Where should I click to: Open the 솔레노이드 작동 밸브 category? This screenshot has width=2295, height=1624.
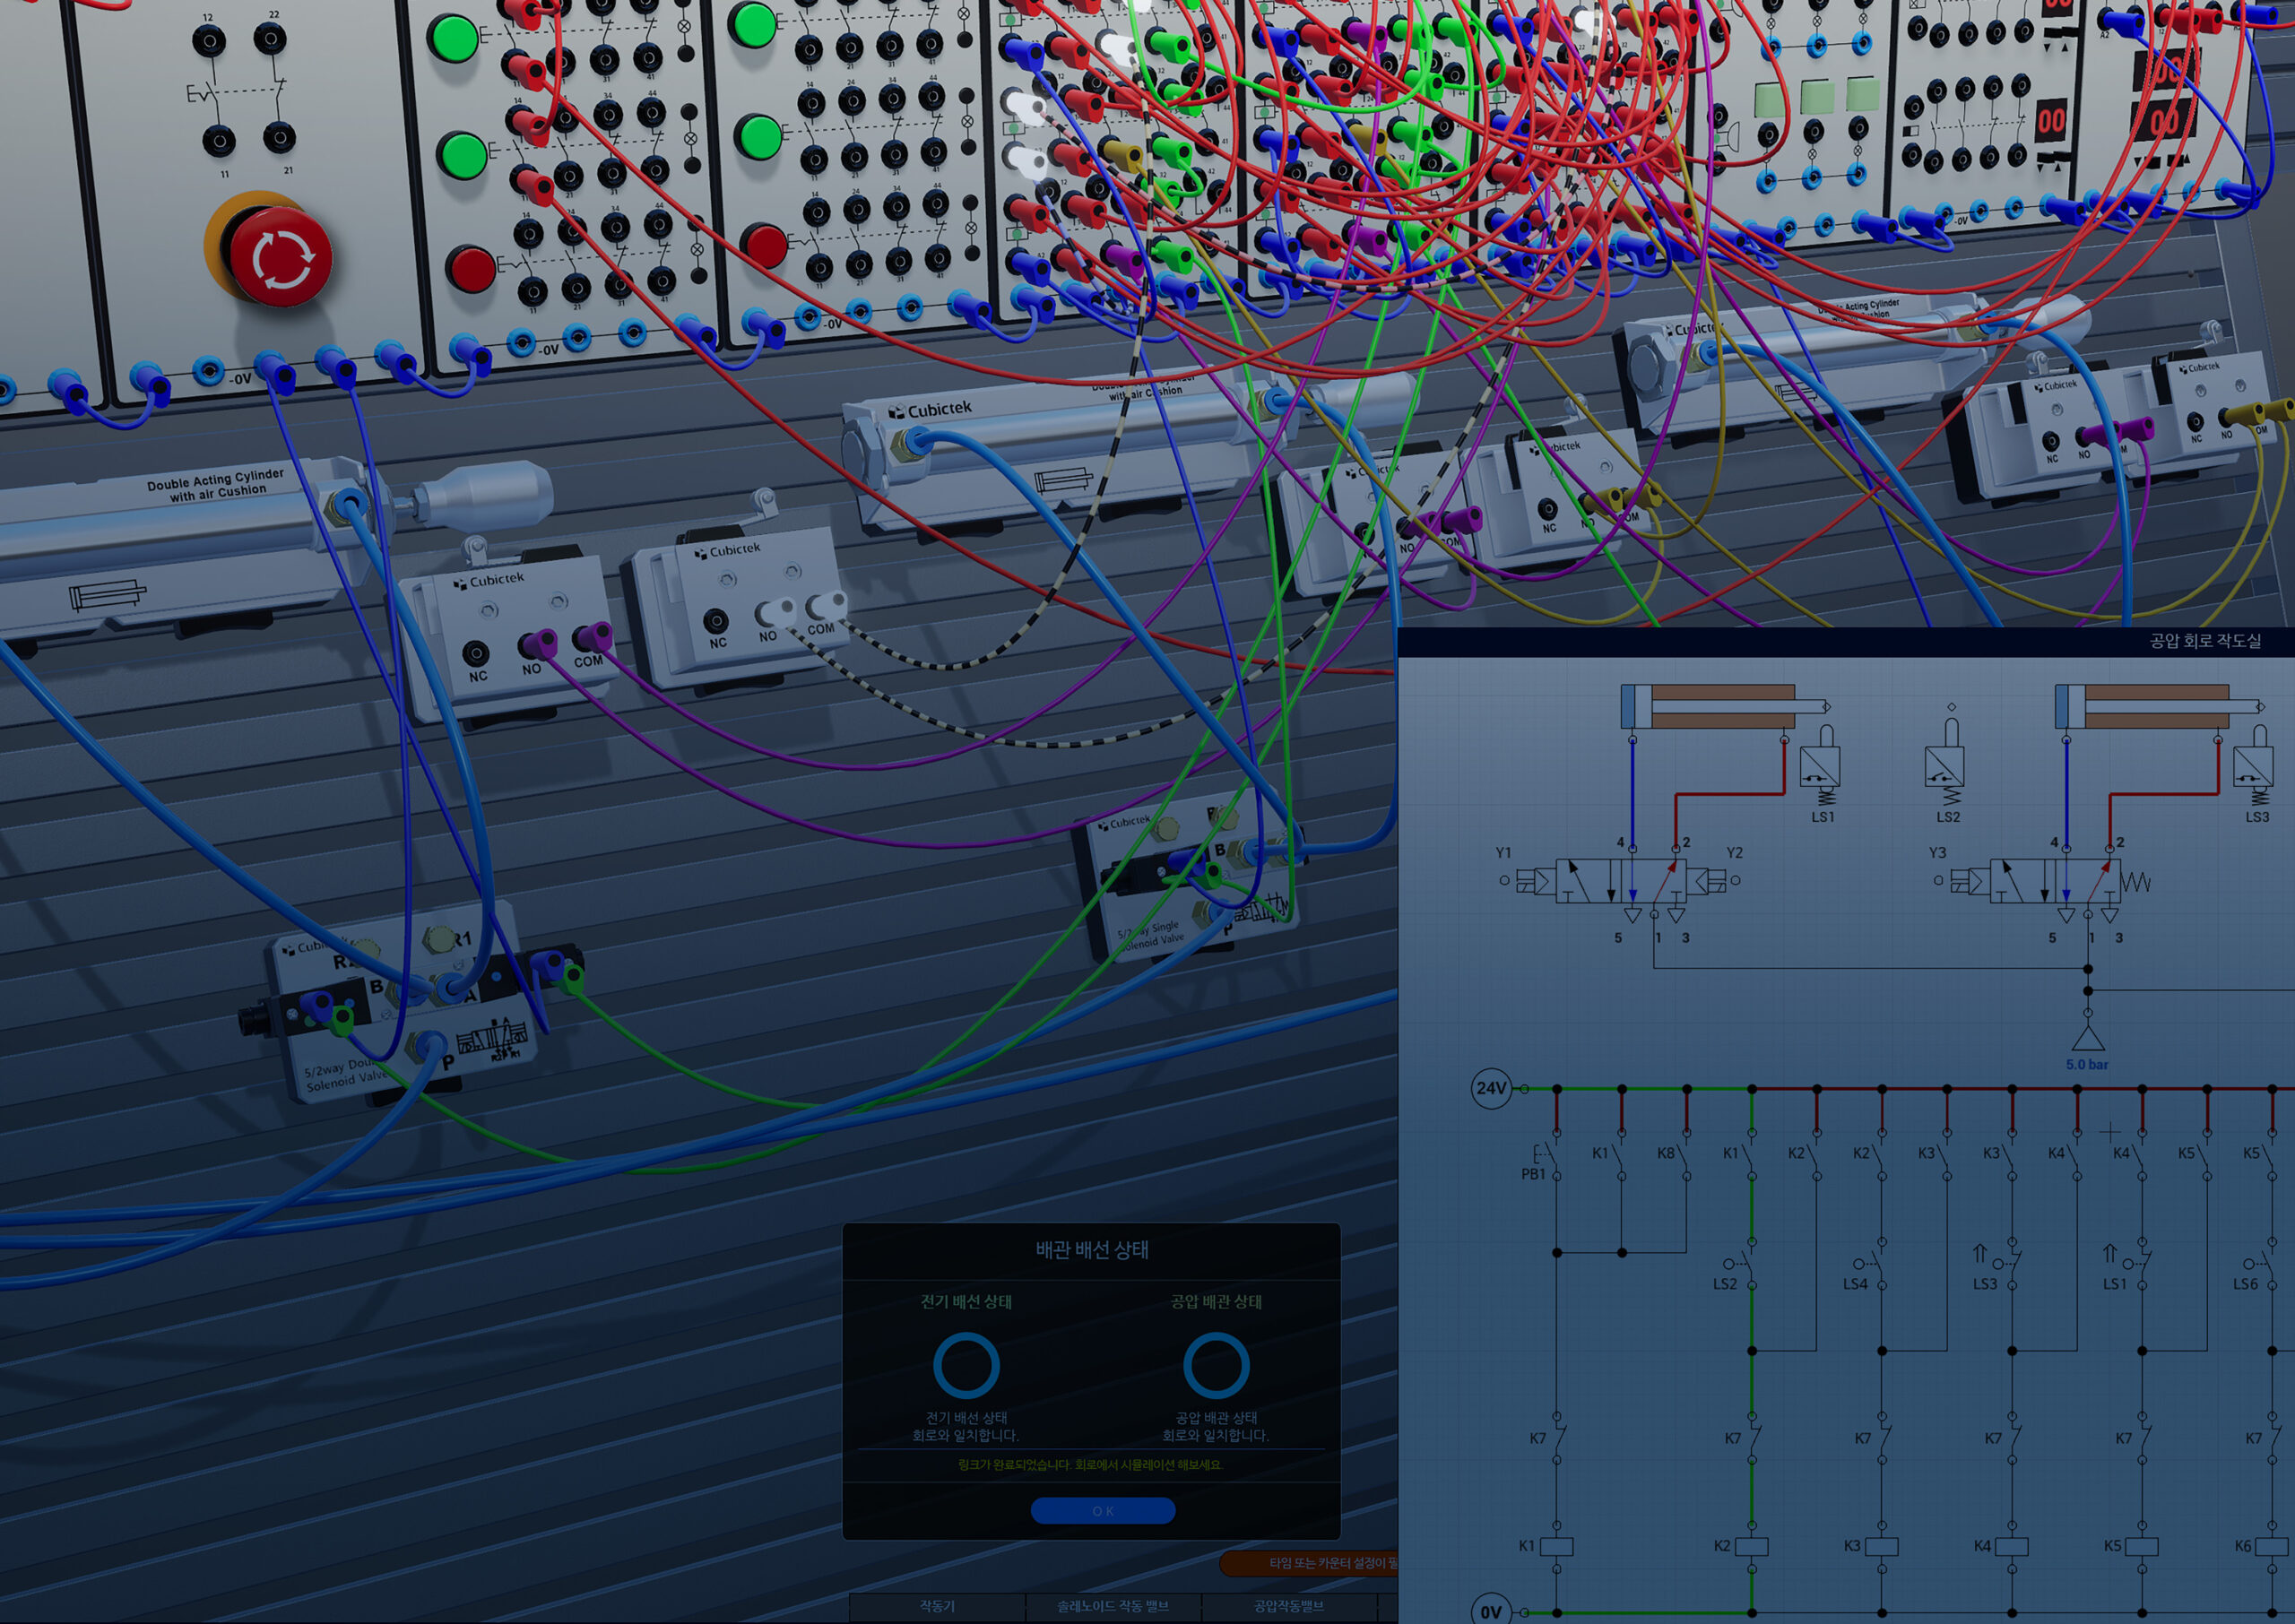point(1112,1606)
